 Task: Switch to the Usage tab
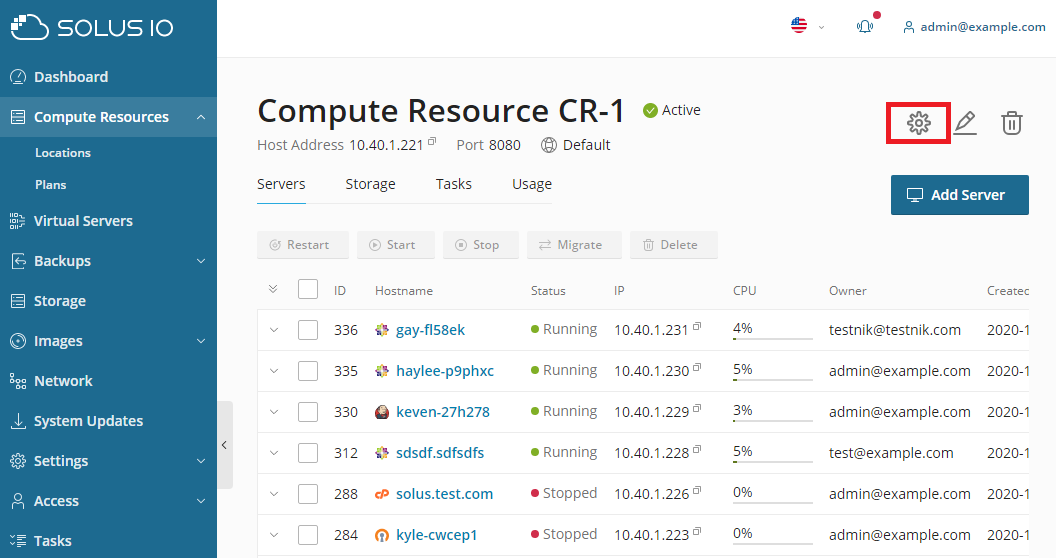click(x=532, y=184)
